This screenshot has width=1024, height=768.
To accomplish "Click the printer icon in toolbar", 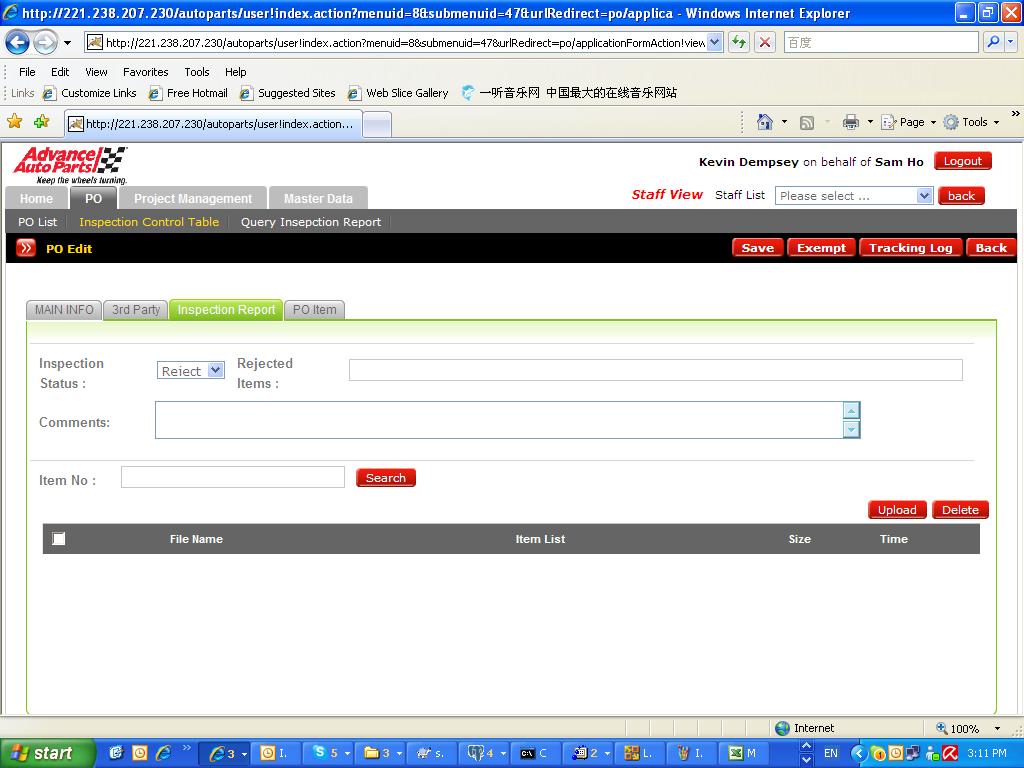I will (x=850, y=122).
